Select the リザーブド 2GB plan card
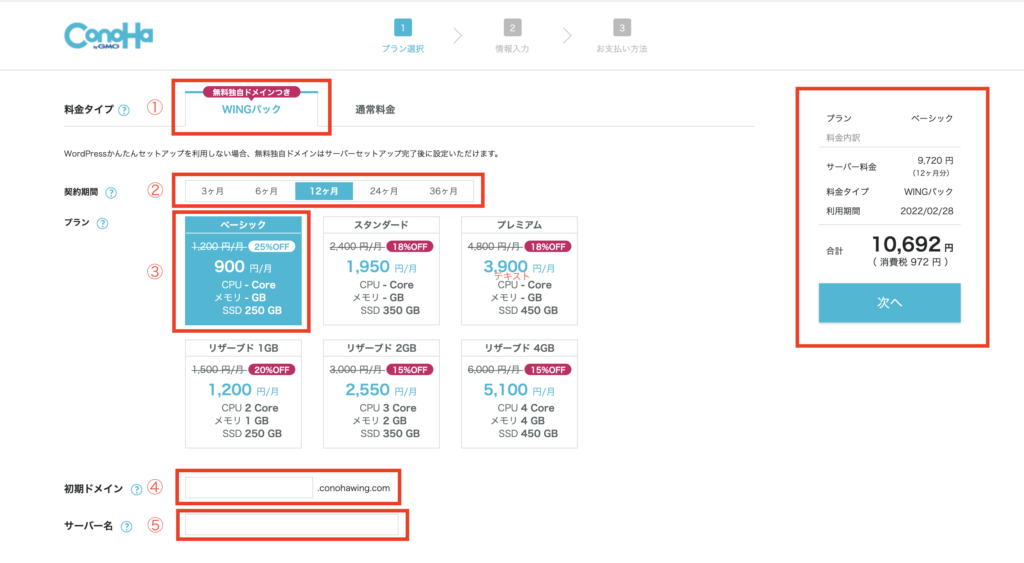Viewport: 1024px width, 563px height. [x=381, y=393]
